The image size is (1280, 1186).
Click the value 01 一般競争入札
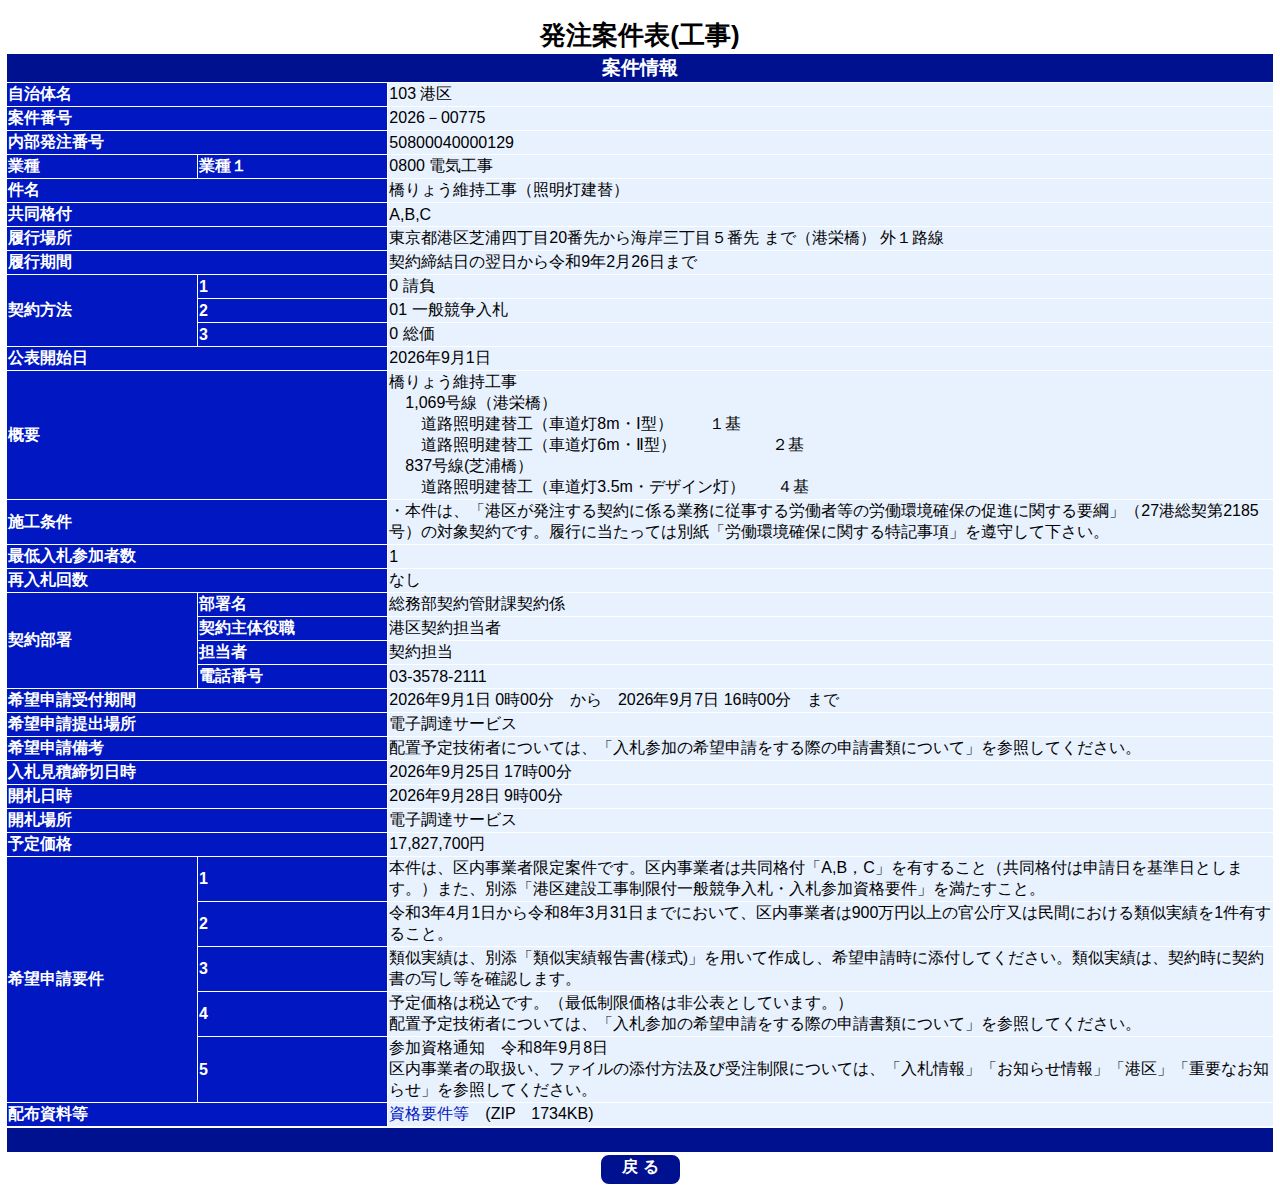click(448, 310)
